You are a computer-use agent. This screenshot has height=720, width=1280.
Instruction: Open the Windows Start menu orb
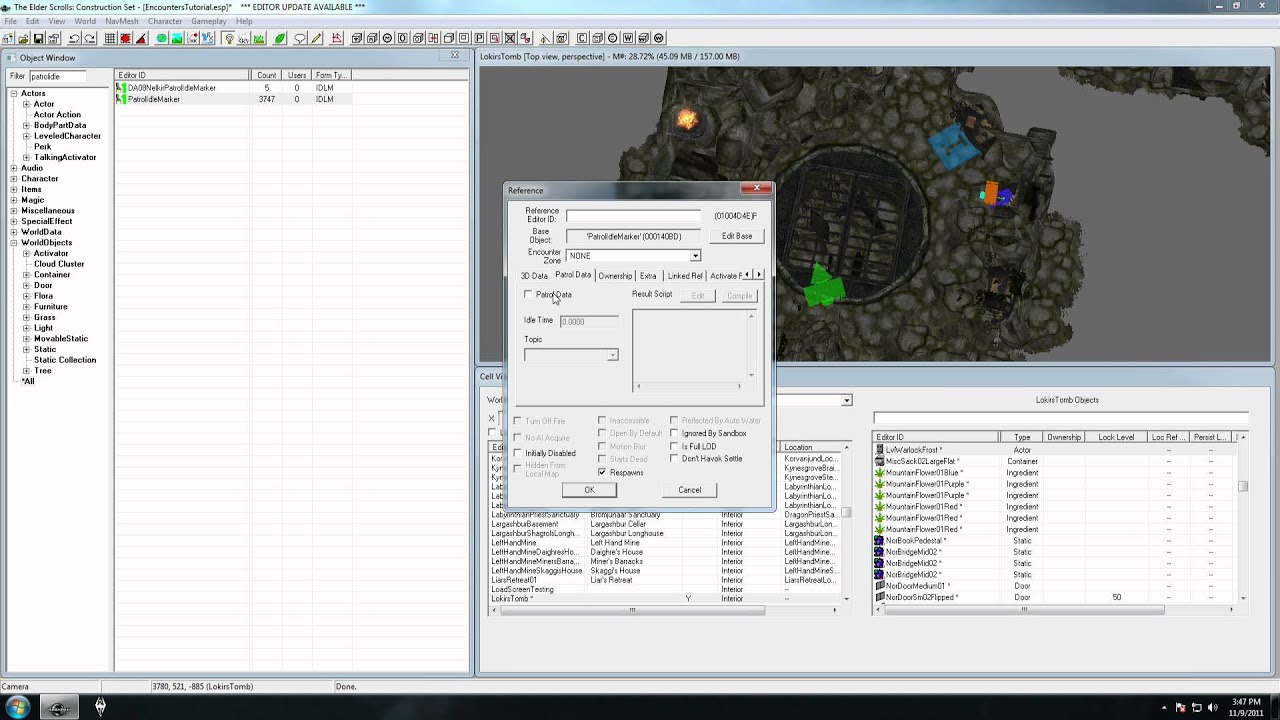pos(18,708)
